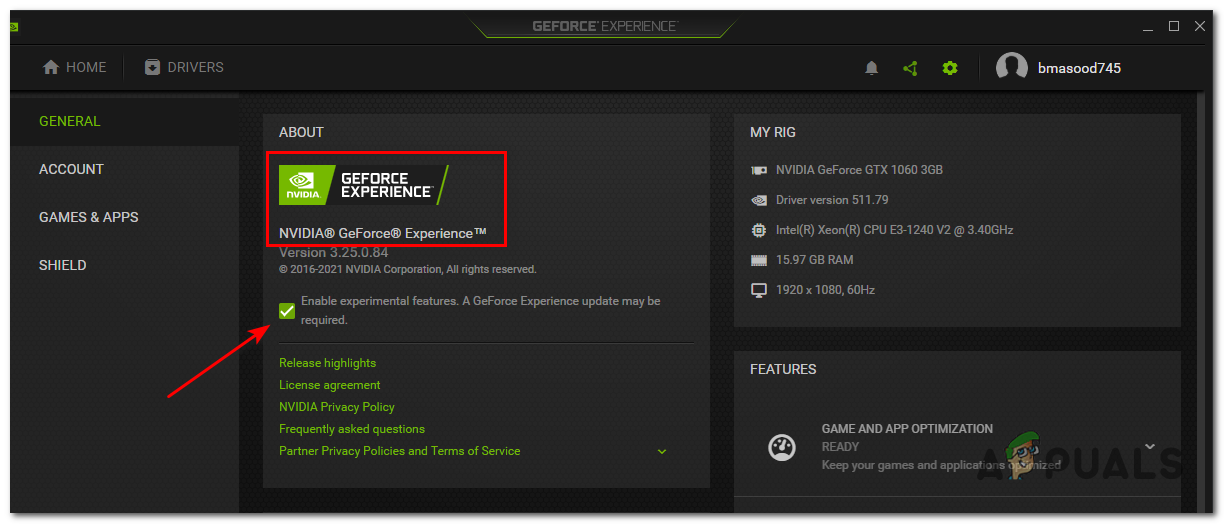
Task: Click the Driver version 511.79 text
Action: [x=832, y=200]
